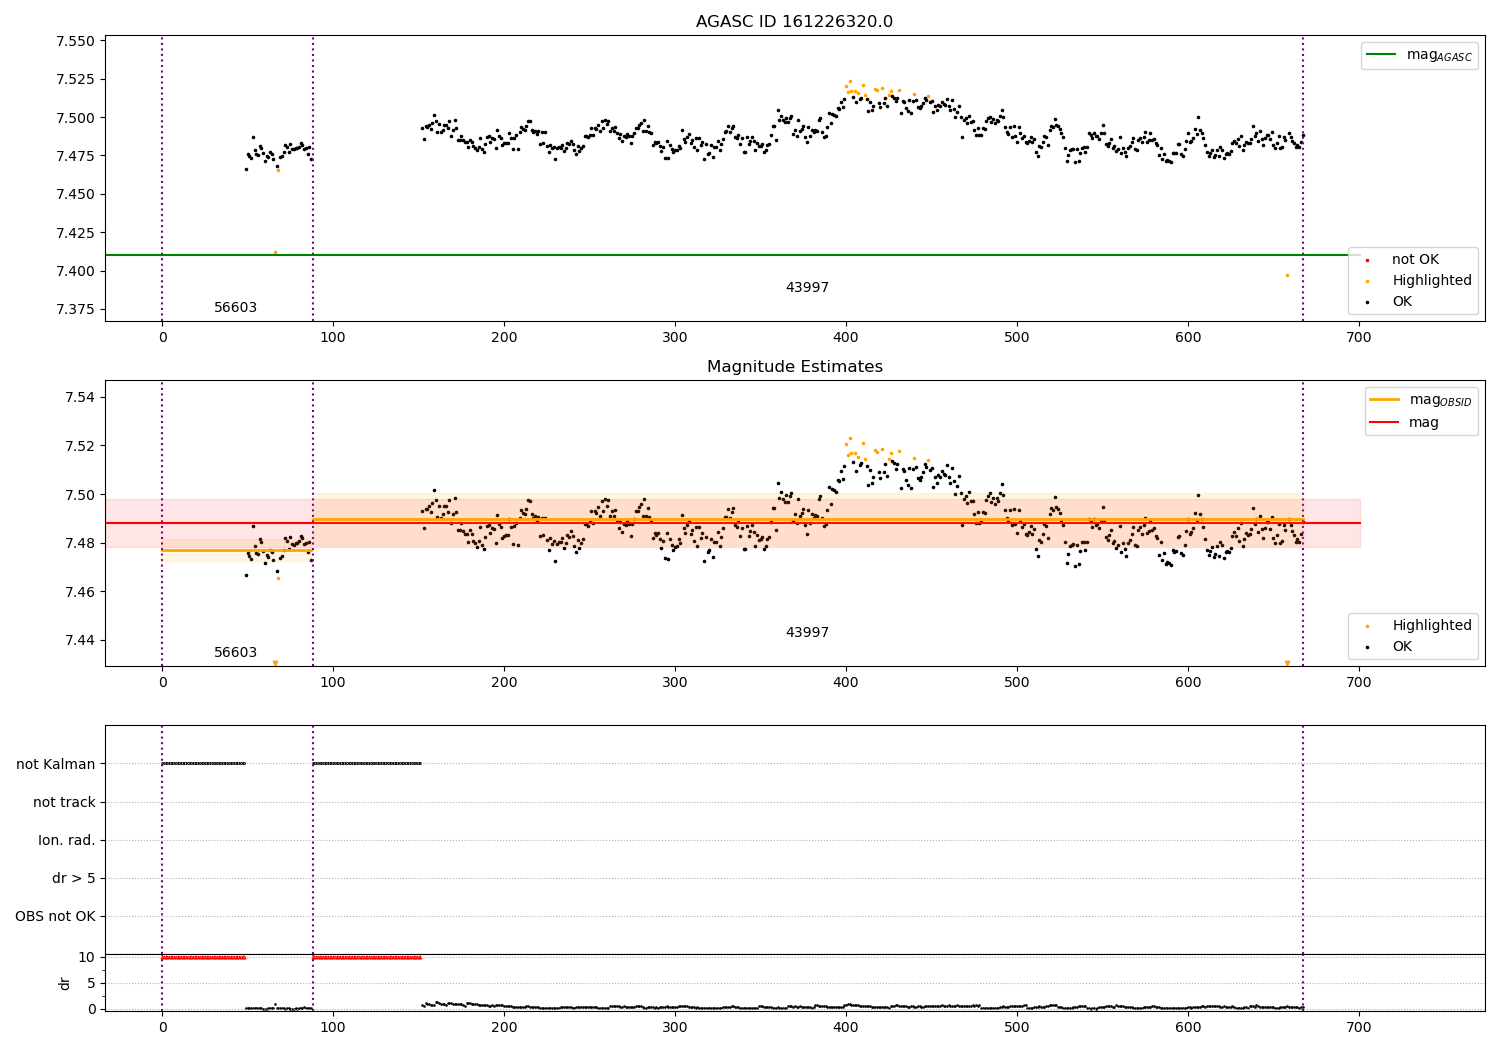Click the 7.525 y-axis tick label
The image size is (1500, 1050).
pos(75,79)
